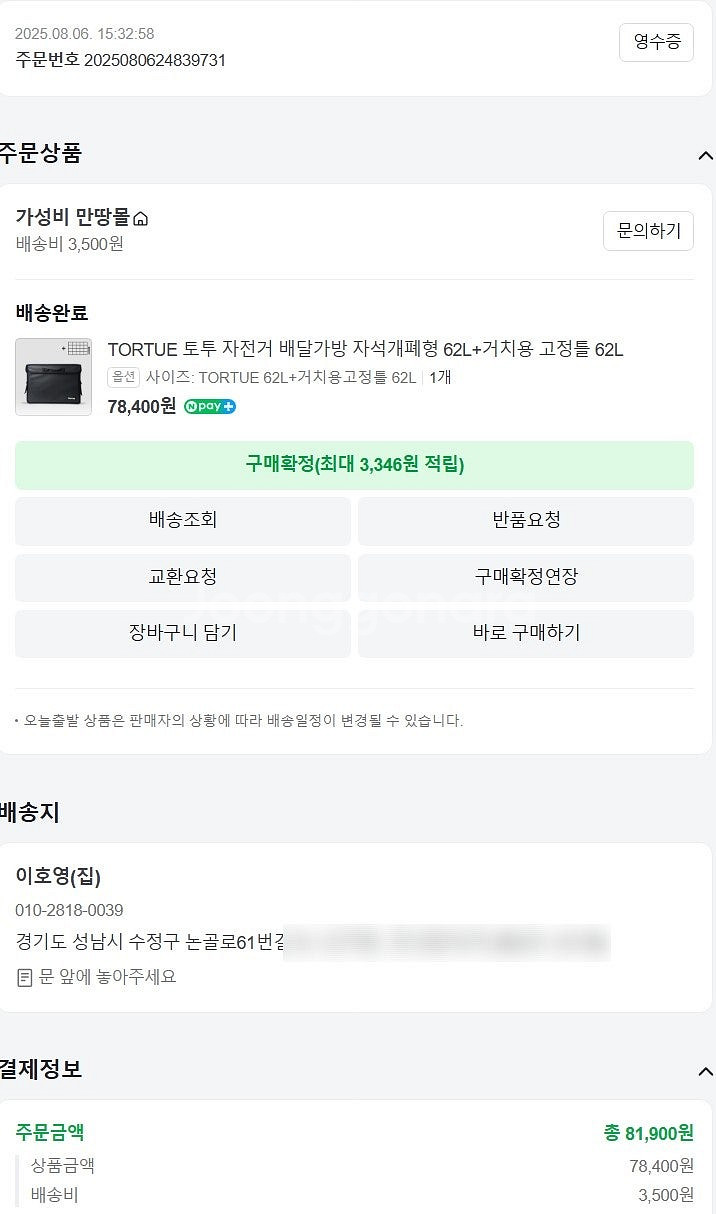Viewport: 716px width, 1214px height.
Task: Collapse the 결제정보 section
Action: pos(705,1071)
